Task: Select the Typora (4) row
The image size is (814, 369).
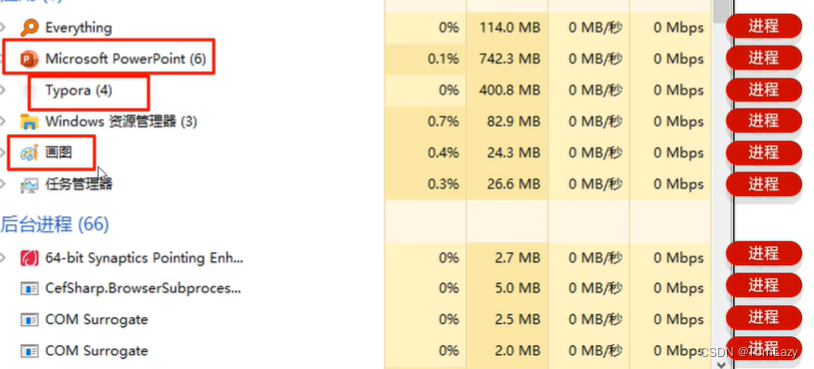Action: (x=355, y=90)
